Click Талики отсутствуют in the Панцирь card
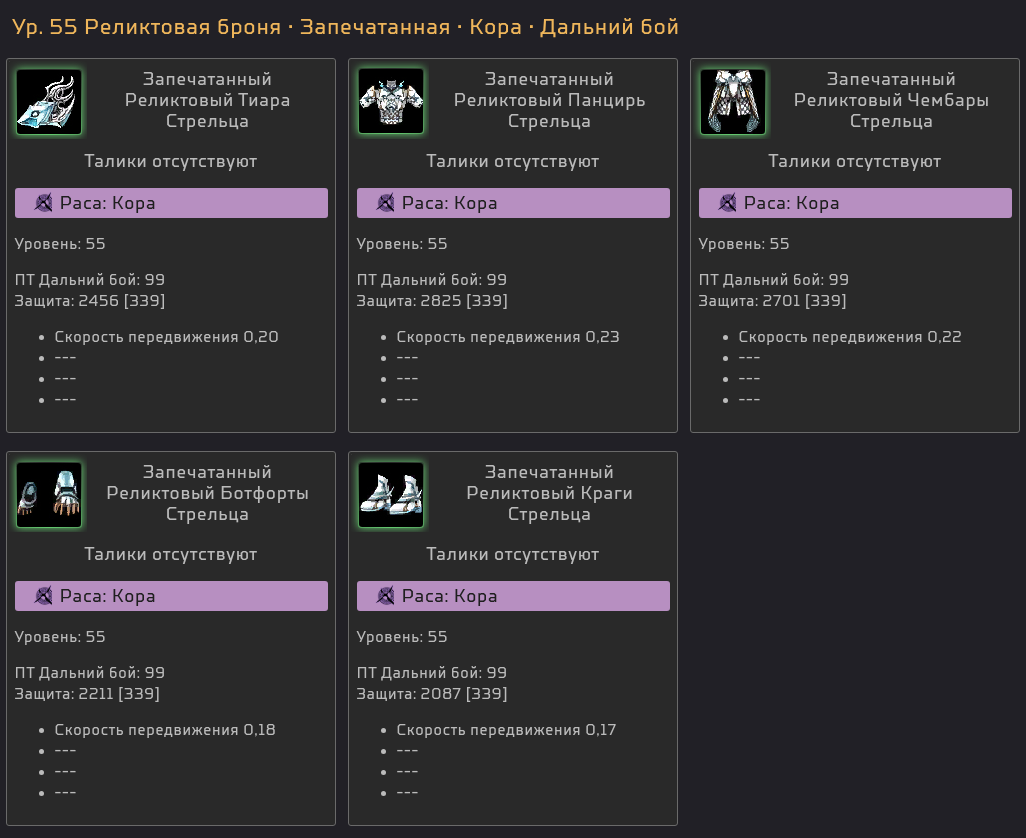Viewport: 1026px width, 838px height. 512,162
